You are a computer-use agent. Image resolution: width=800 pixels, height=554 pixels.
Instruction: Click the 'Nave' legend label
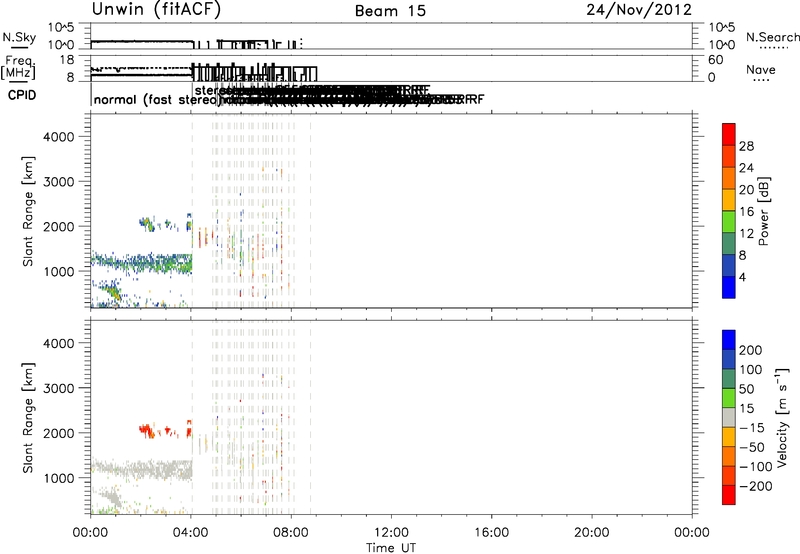point(760,69)
